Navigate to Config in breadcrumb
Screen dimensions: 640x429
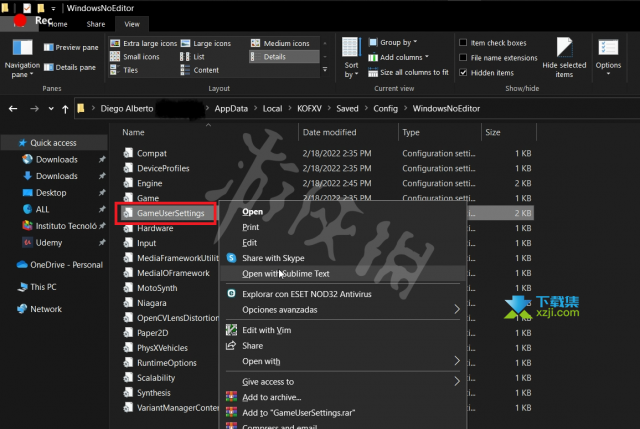point(385,109)
